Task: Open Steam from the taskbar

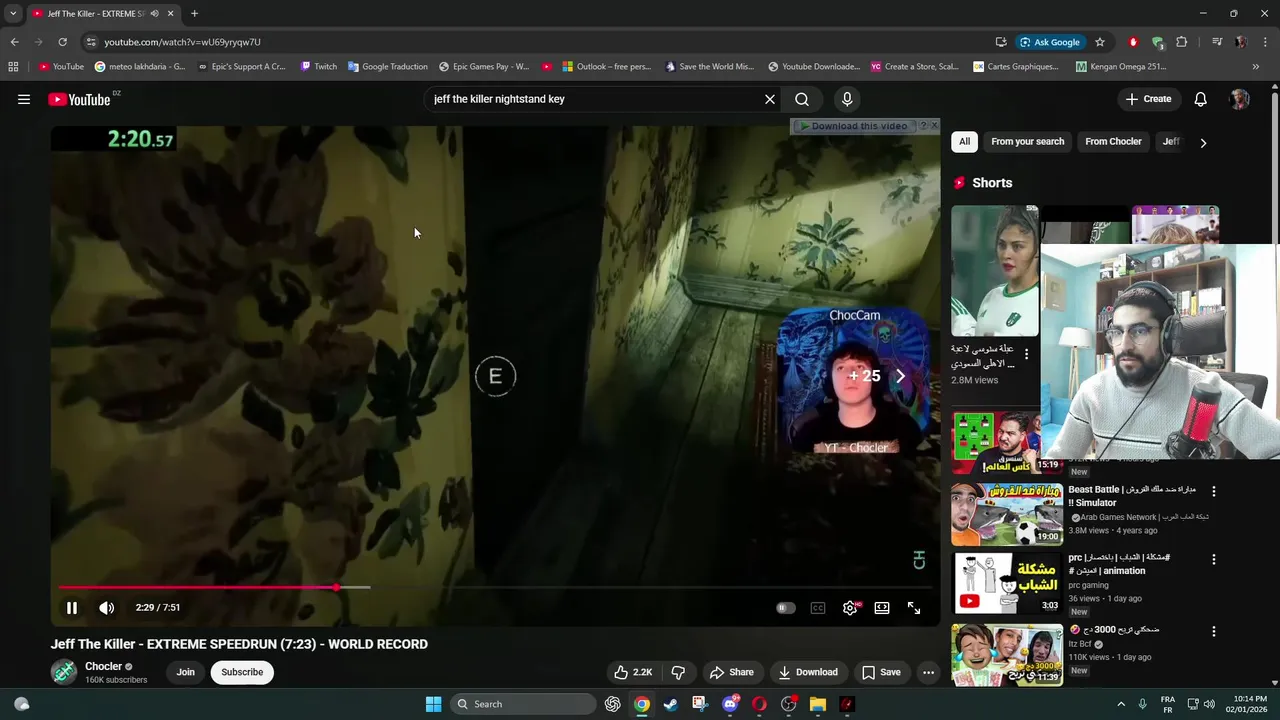Action: point(671,704)
